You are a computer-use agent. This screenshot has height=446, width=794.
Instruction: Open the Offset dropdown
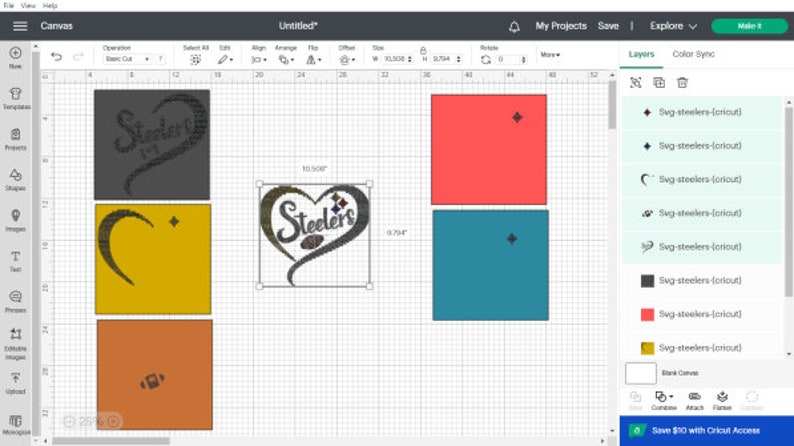click(347, 60)
